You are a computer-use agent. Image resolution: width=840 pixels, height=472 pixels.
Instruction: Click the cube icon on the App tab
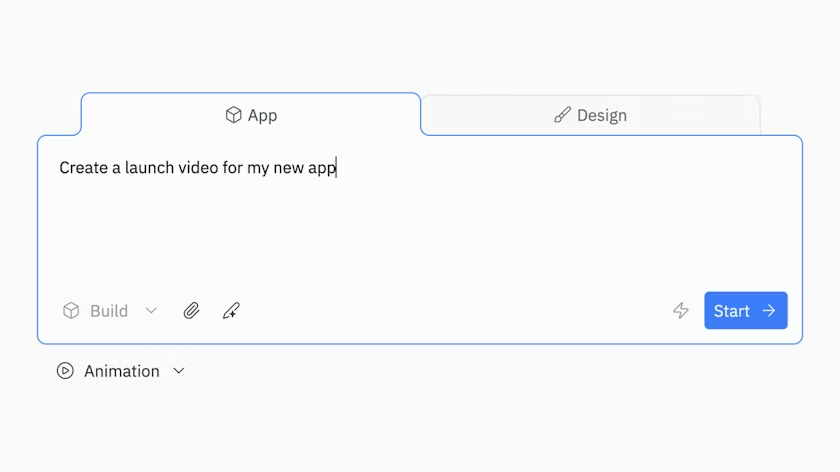click(x=233, y=115)
